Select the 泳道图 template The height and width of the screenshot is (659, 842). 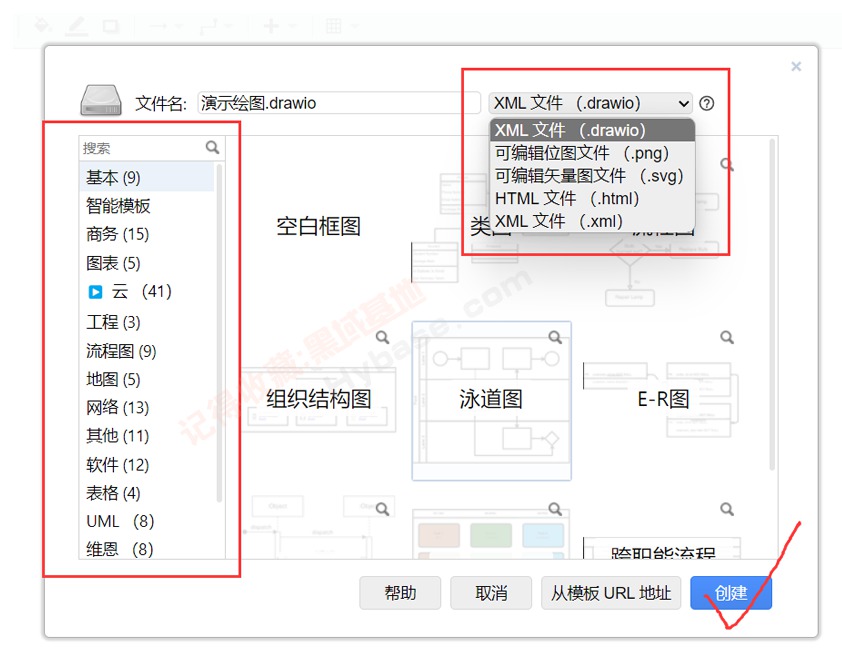tap(491, 400)
